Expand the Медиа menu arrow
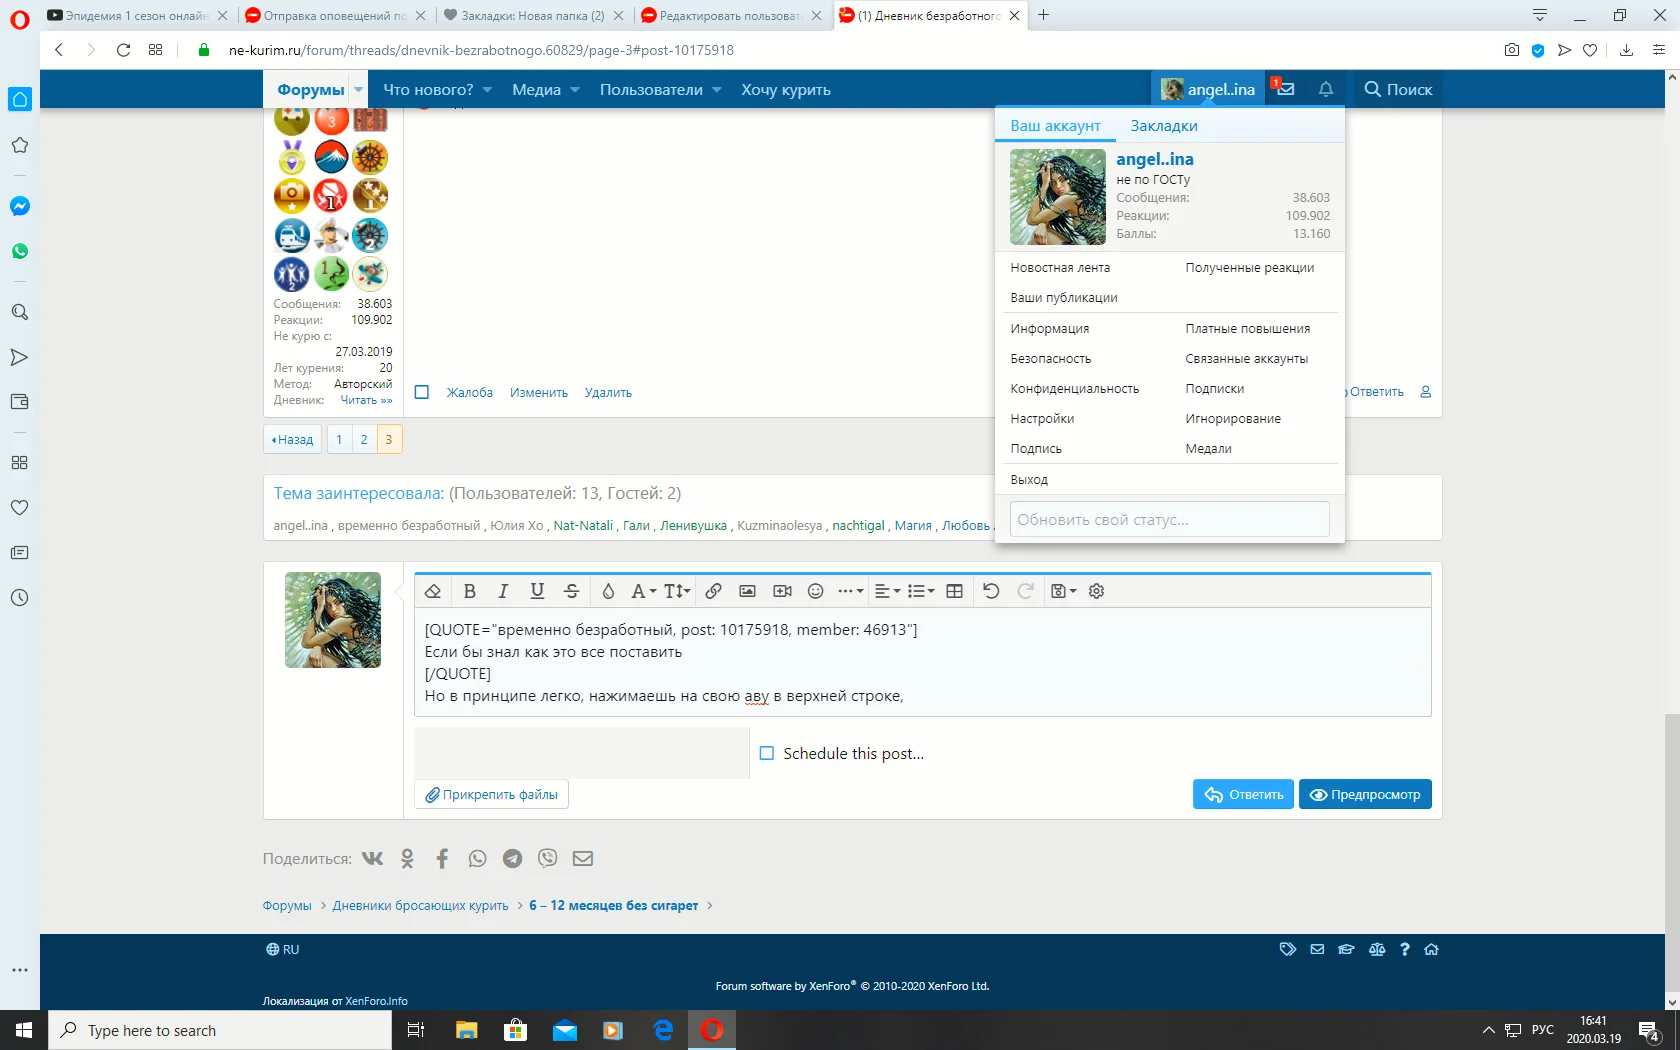 coord(575,89)
